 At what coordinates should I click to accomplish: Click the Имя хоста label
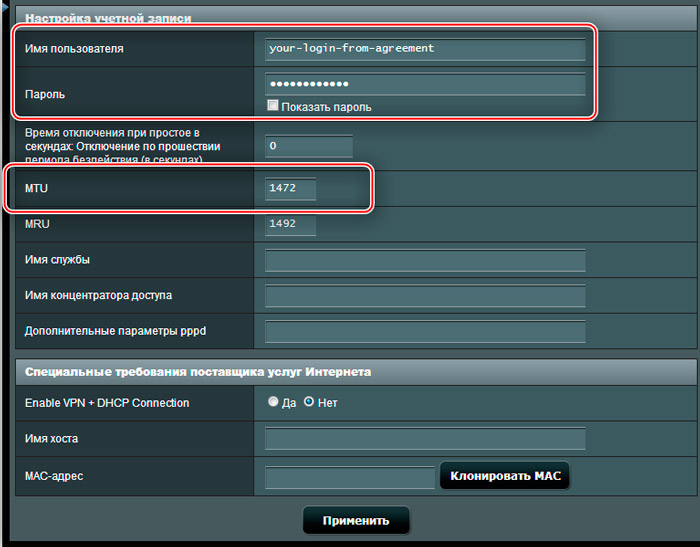[x=51, y=439]
